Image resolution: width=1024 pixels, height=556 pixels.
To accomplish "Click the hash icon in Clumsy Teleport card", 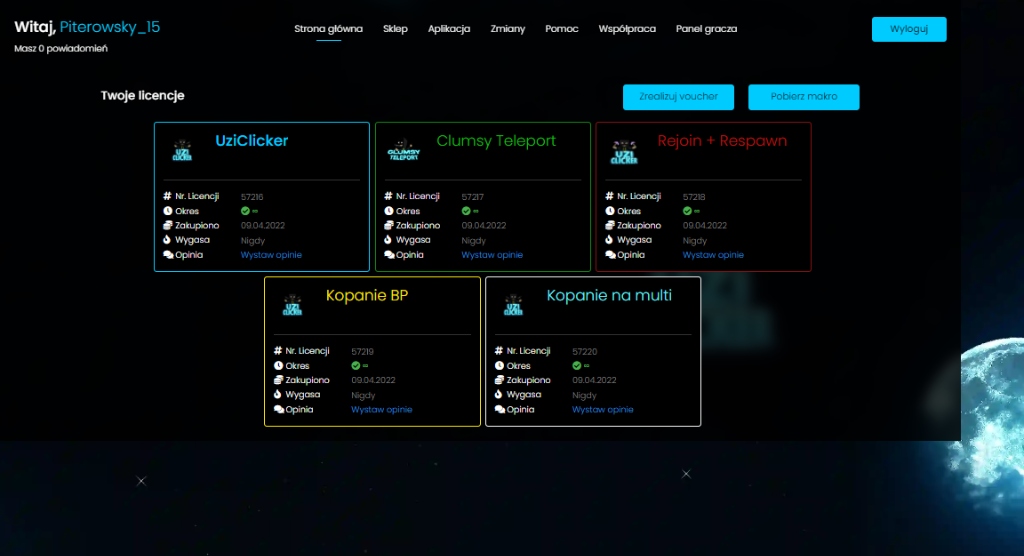I will pyautogui.click(x=388, y=196).
